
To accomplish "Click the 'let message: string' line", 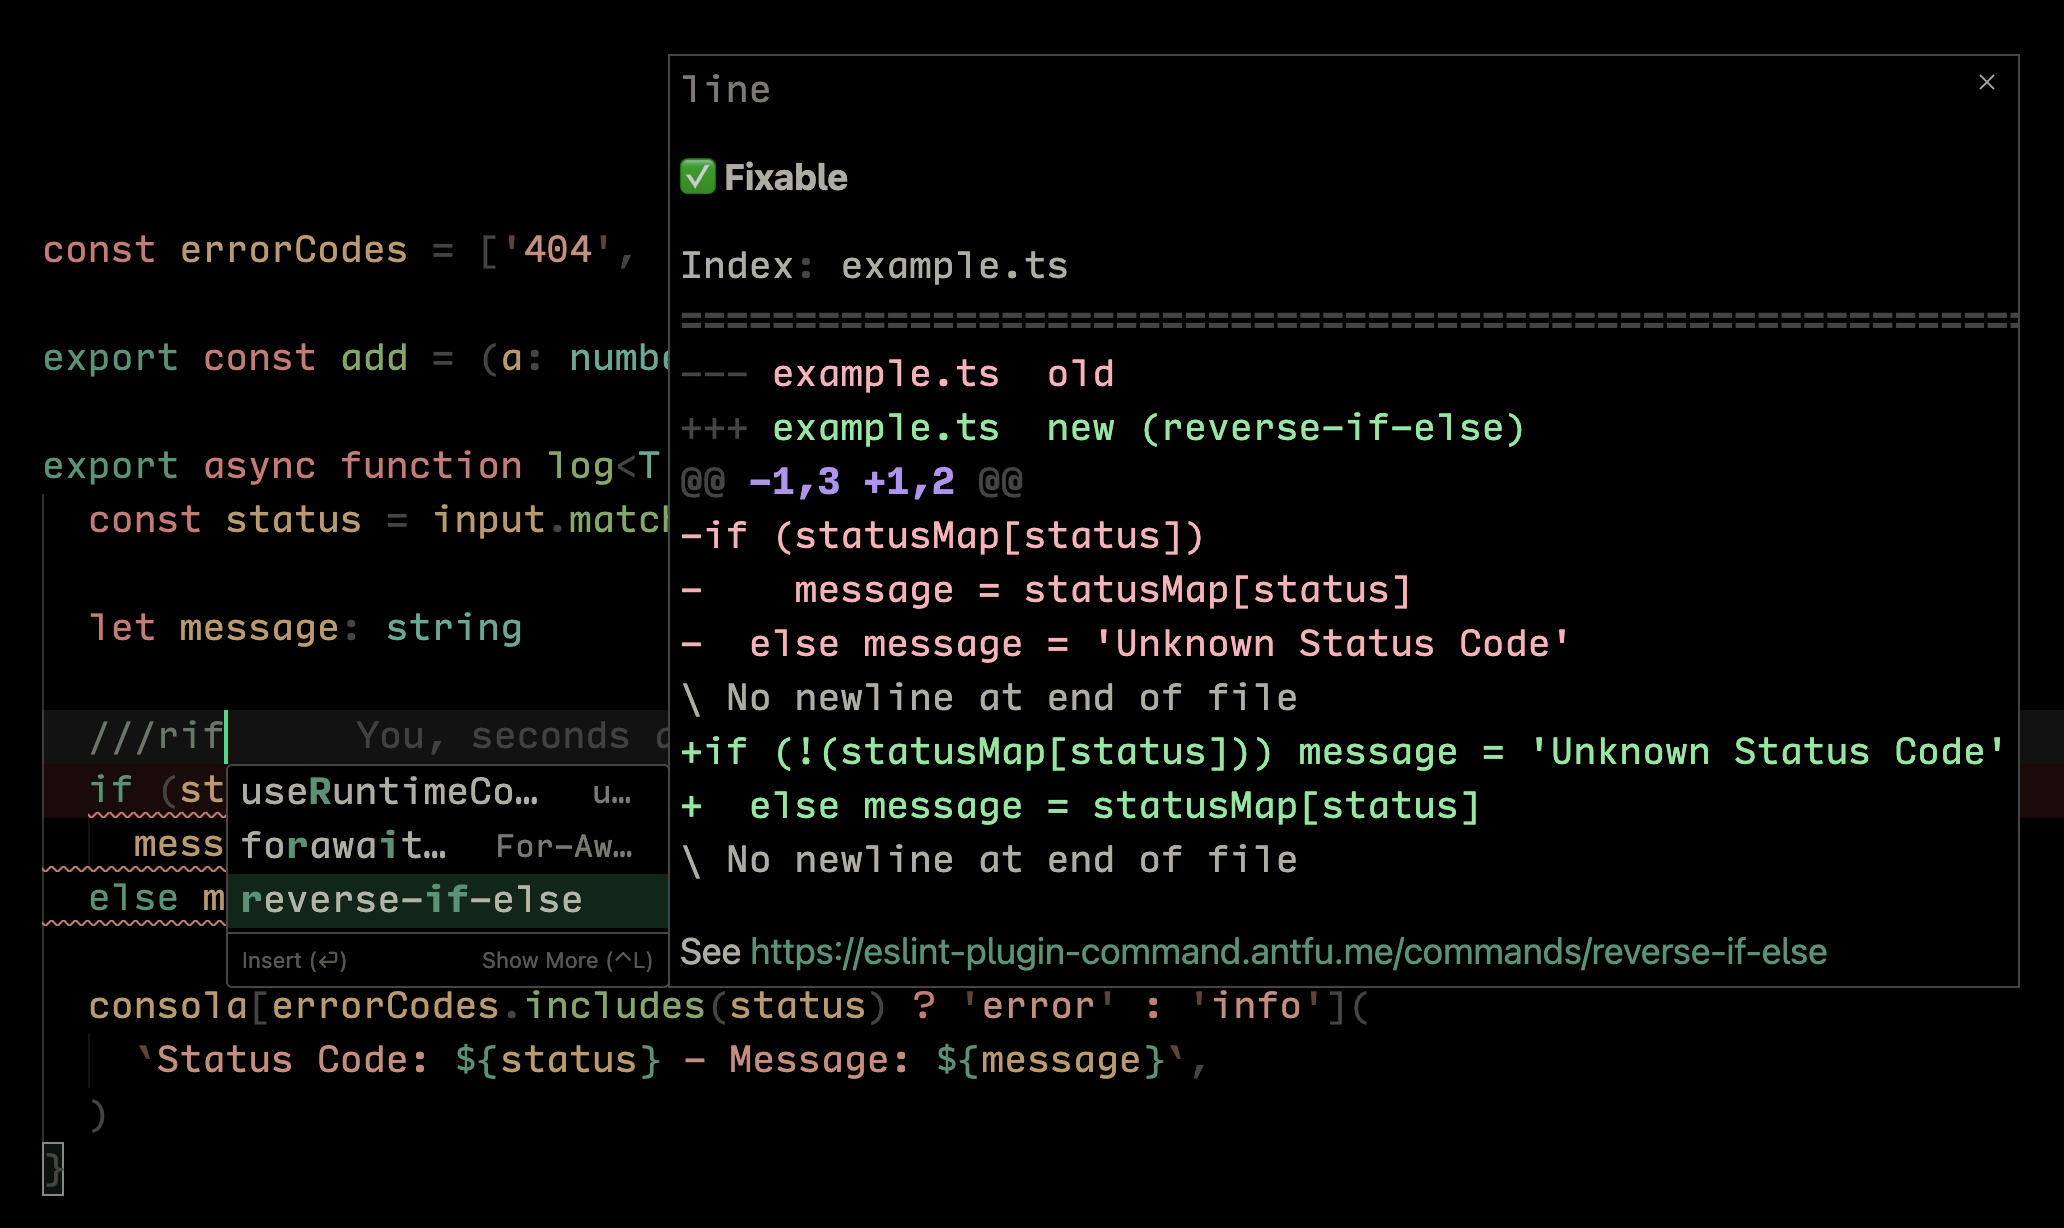I will click(305, 628).
